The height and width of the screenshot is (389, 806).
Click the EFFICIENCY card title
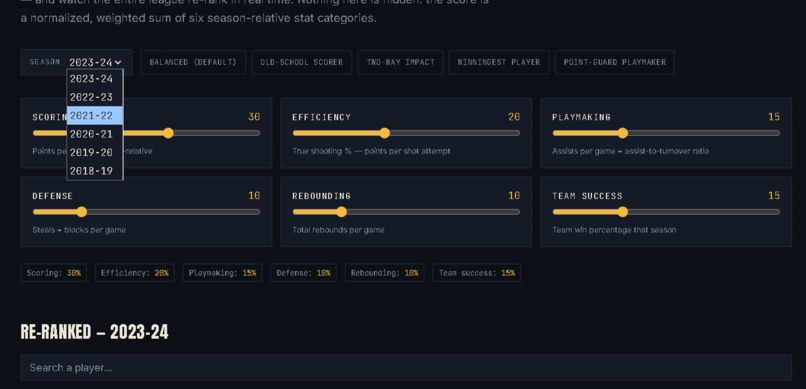[x=321, y=117]
